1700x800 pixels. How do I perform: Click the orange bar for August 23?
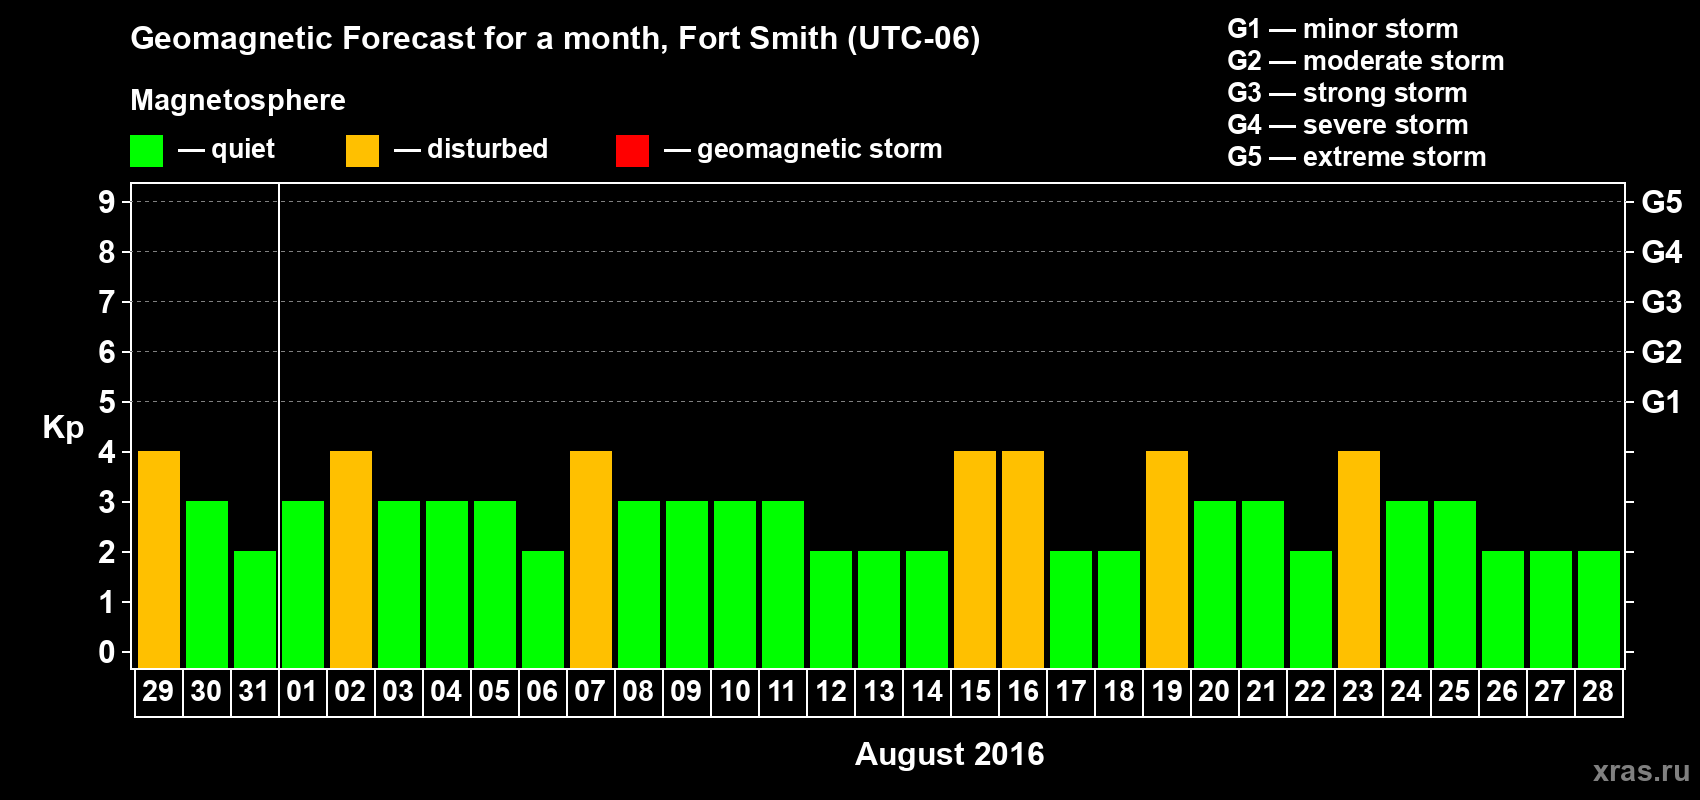pyautogui.click(x=1359, y=559)
